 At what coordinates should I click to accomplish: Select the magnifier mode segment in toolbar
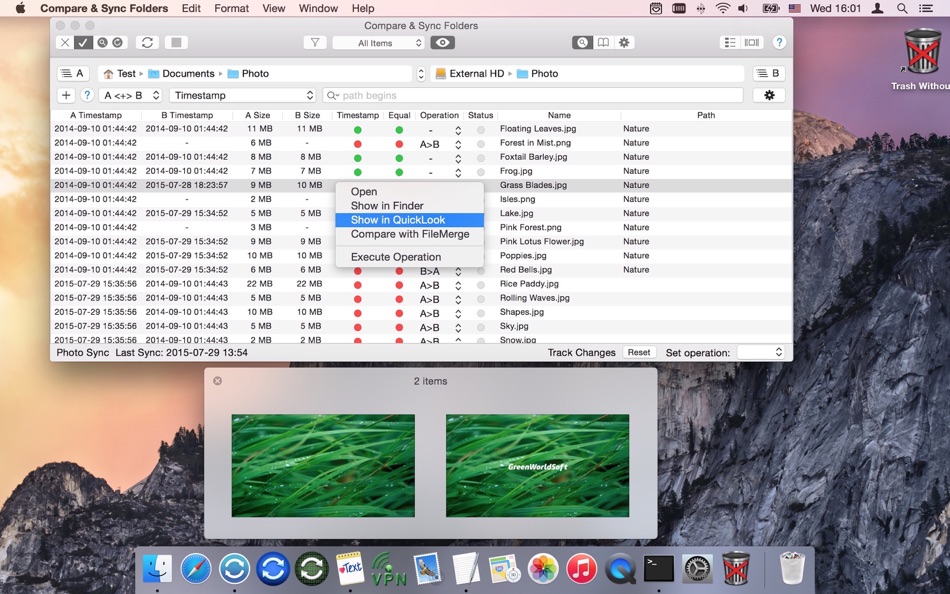582,42
